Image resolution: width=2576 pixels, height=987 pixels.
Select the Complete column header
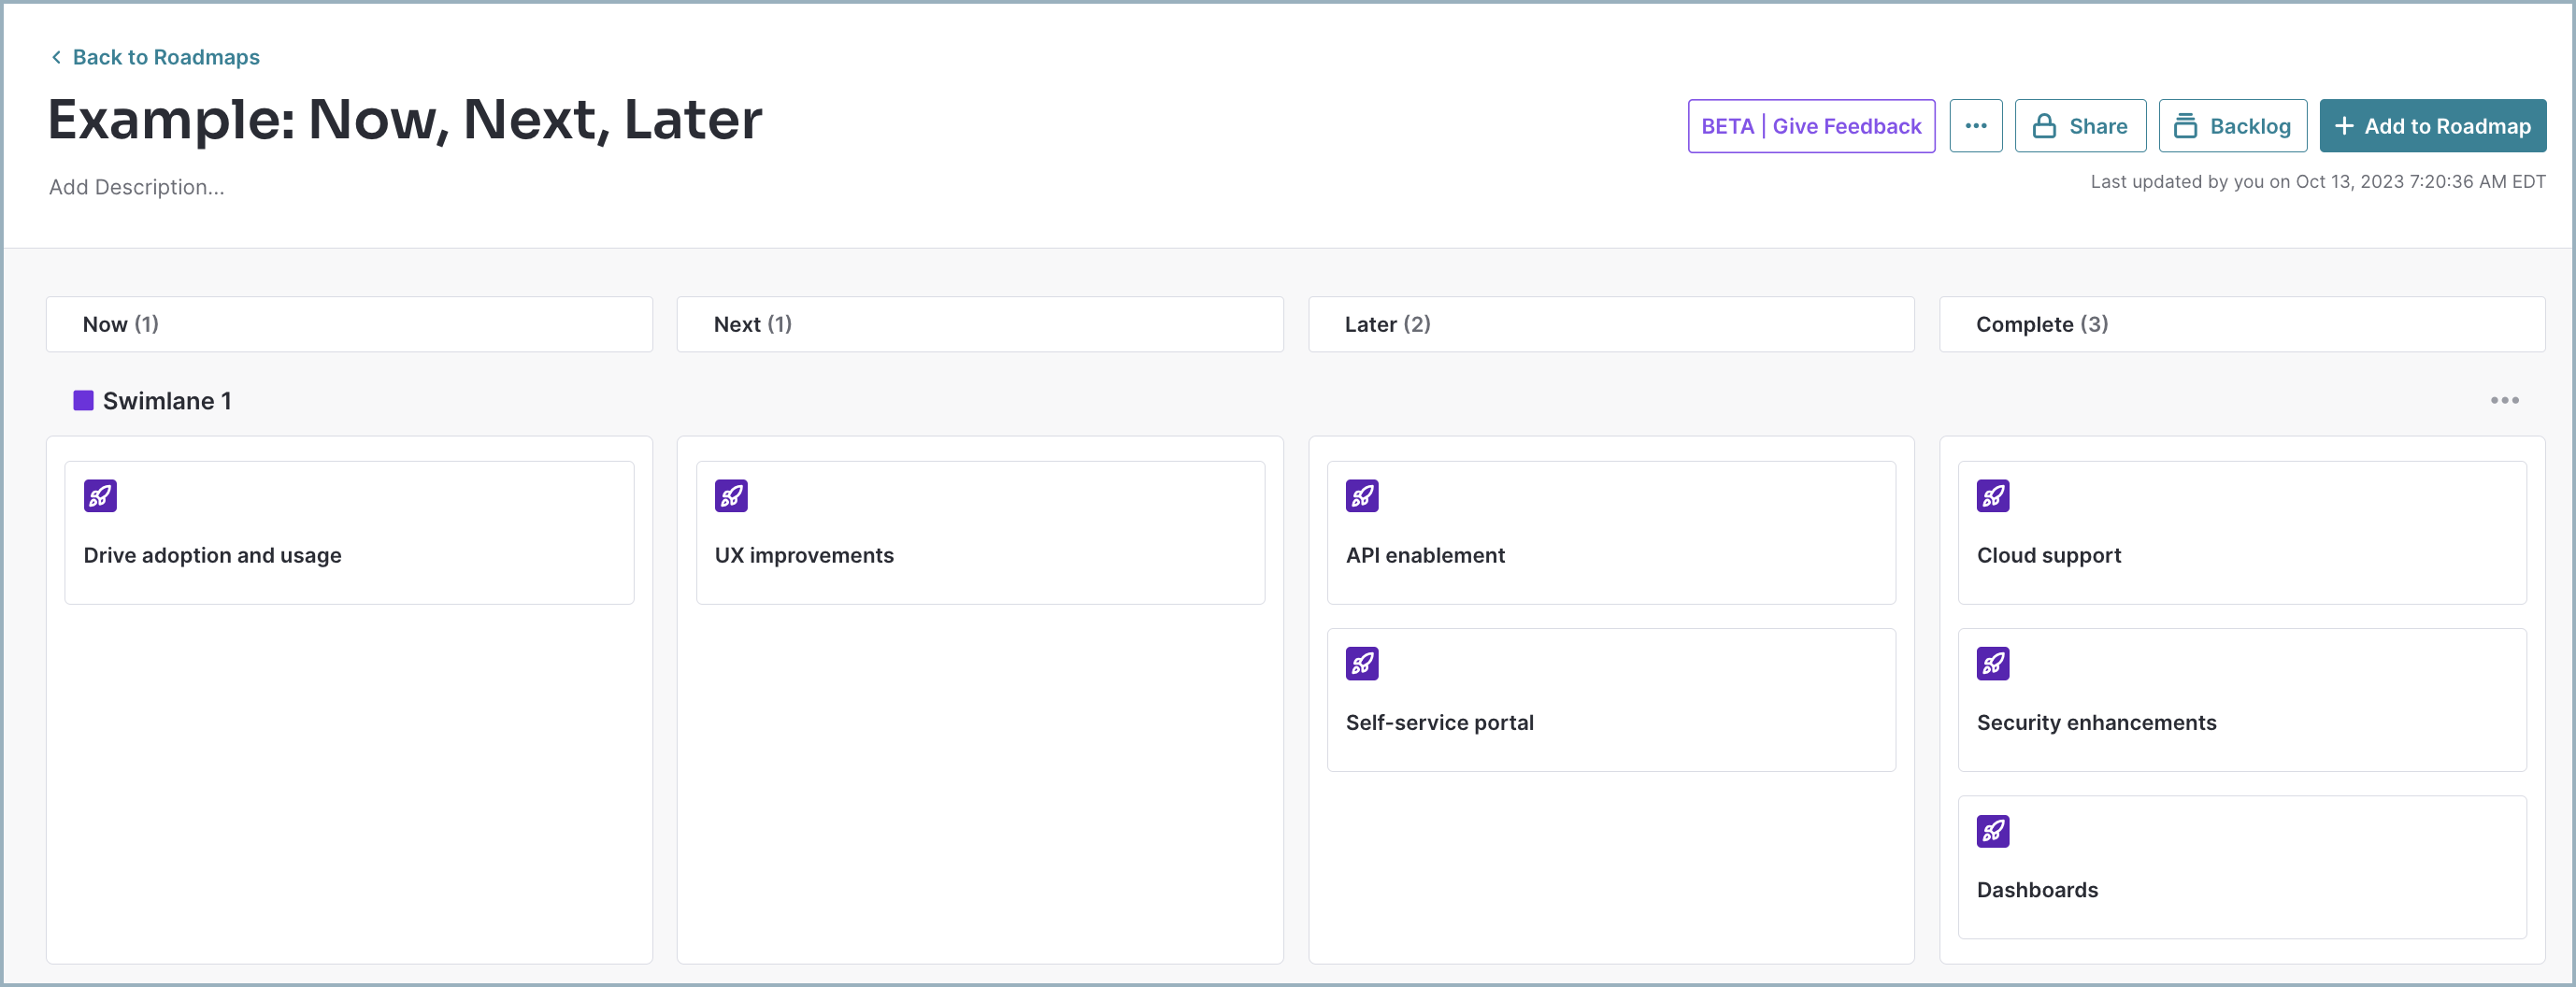point(2242,324)
